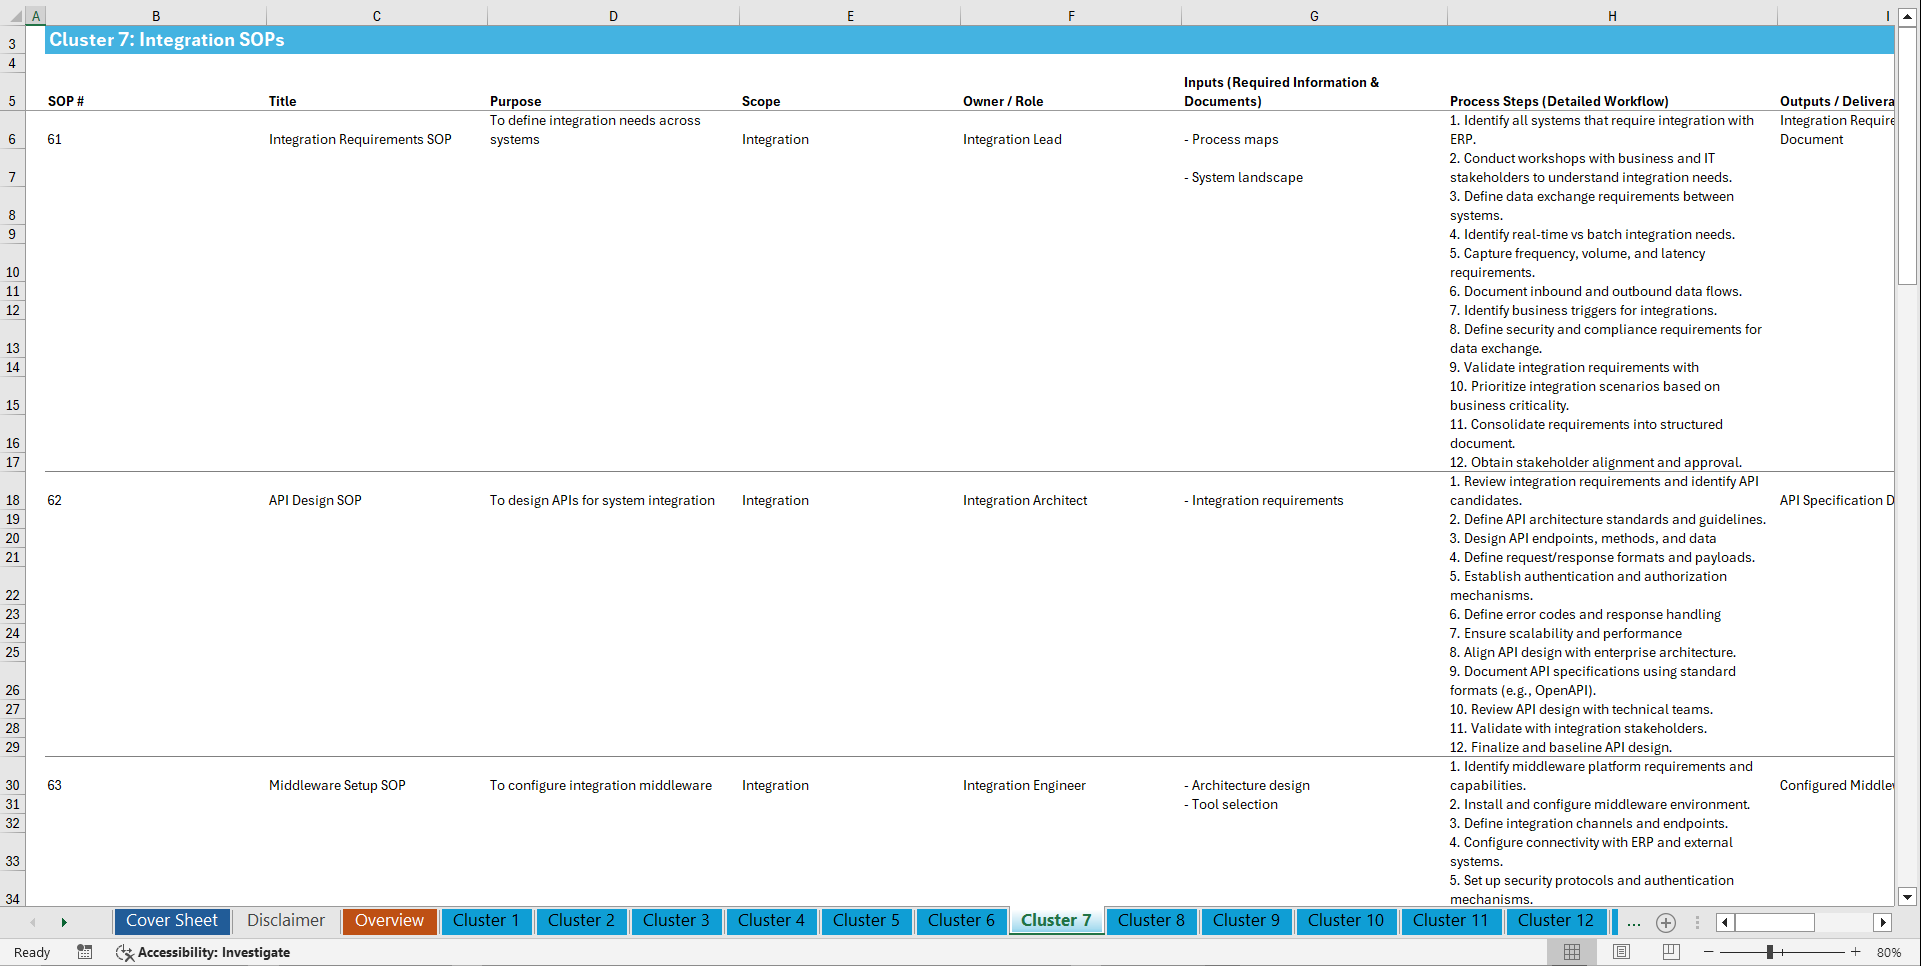1921x966 pixels.
Task: Select column G header
Action: point(1313,16)
